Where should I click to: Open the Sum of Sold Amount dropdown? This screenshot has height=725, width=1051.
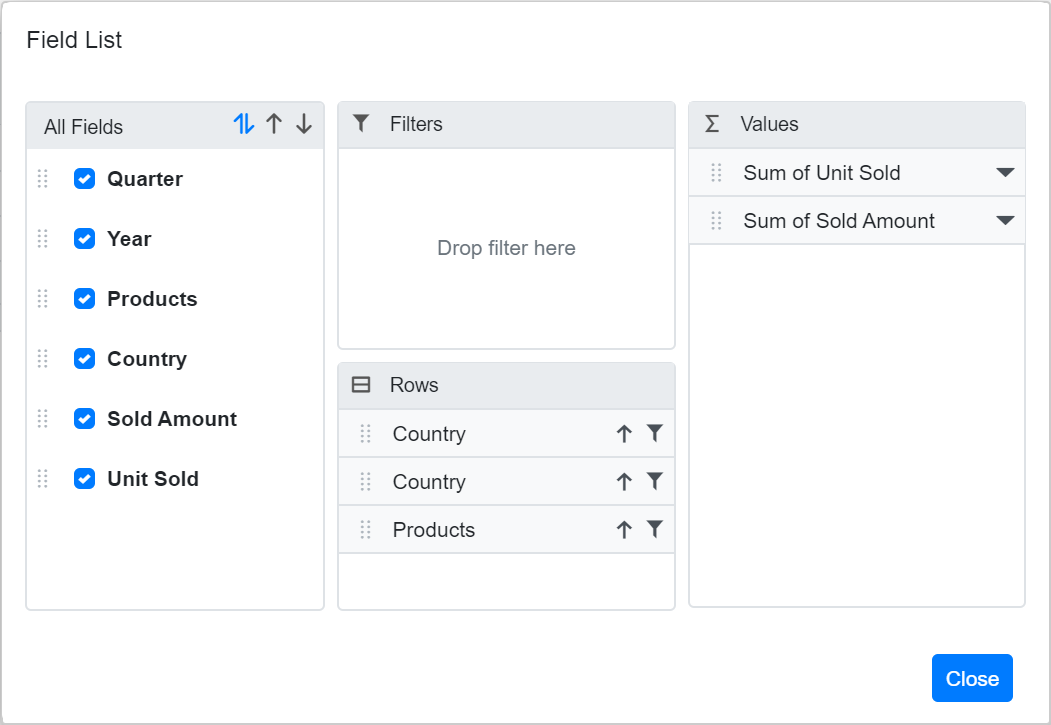[1005, 220]
